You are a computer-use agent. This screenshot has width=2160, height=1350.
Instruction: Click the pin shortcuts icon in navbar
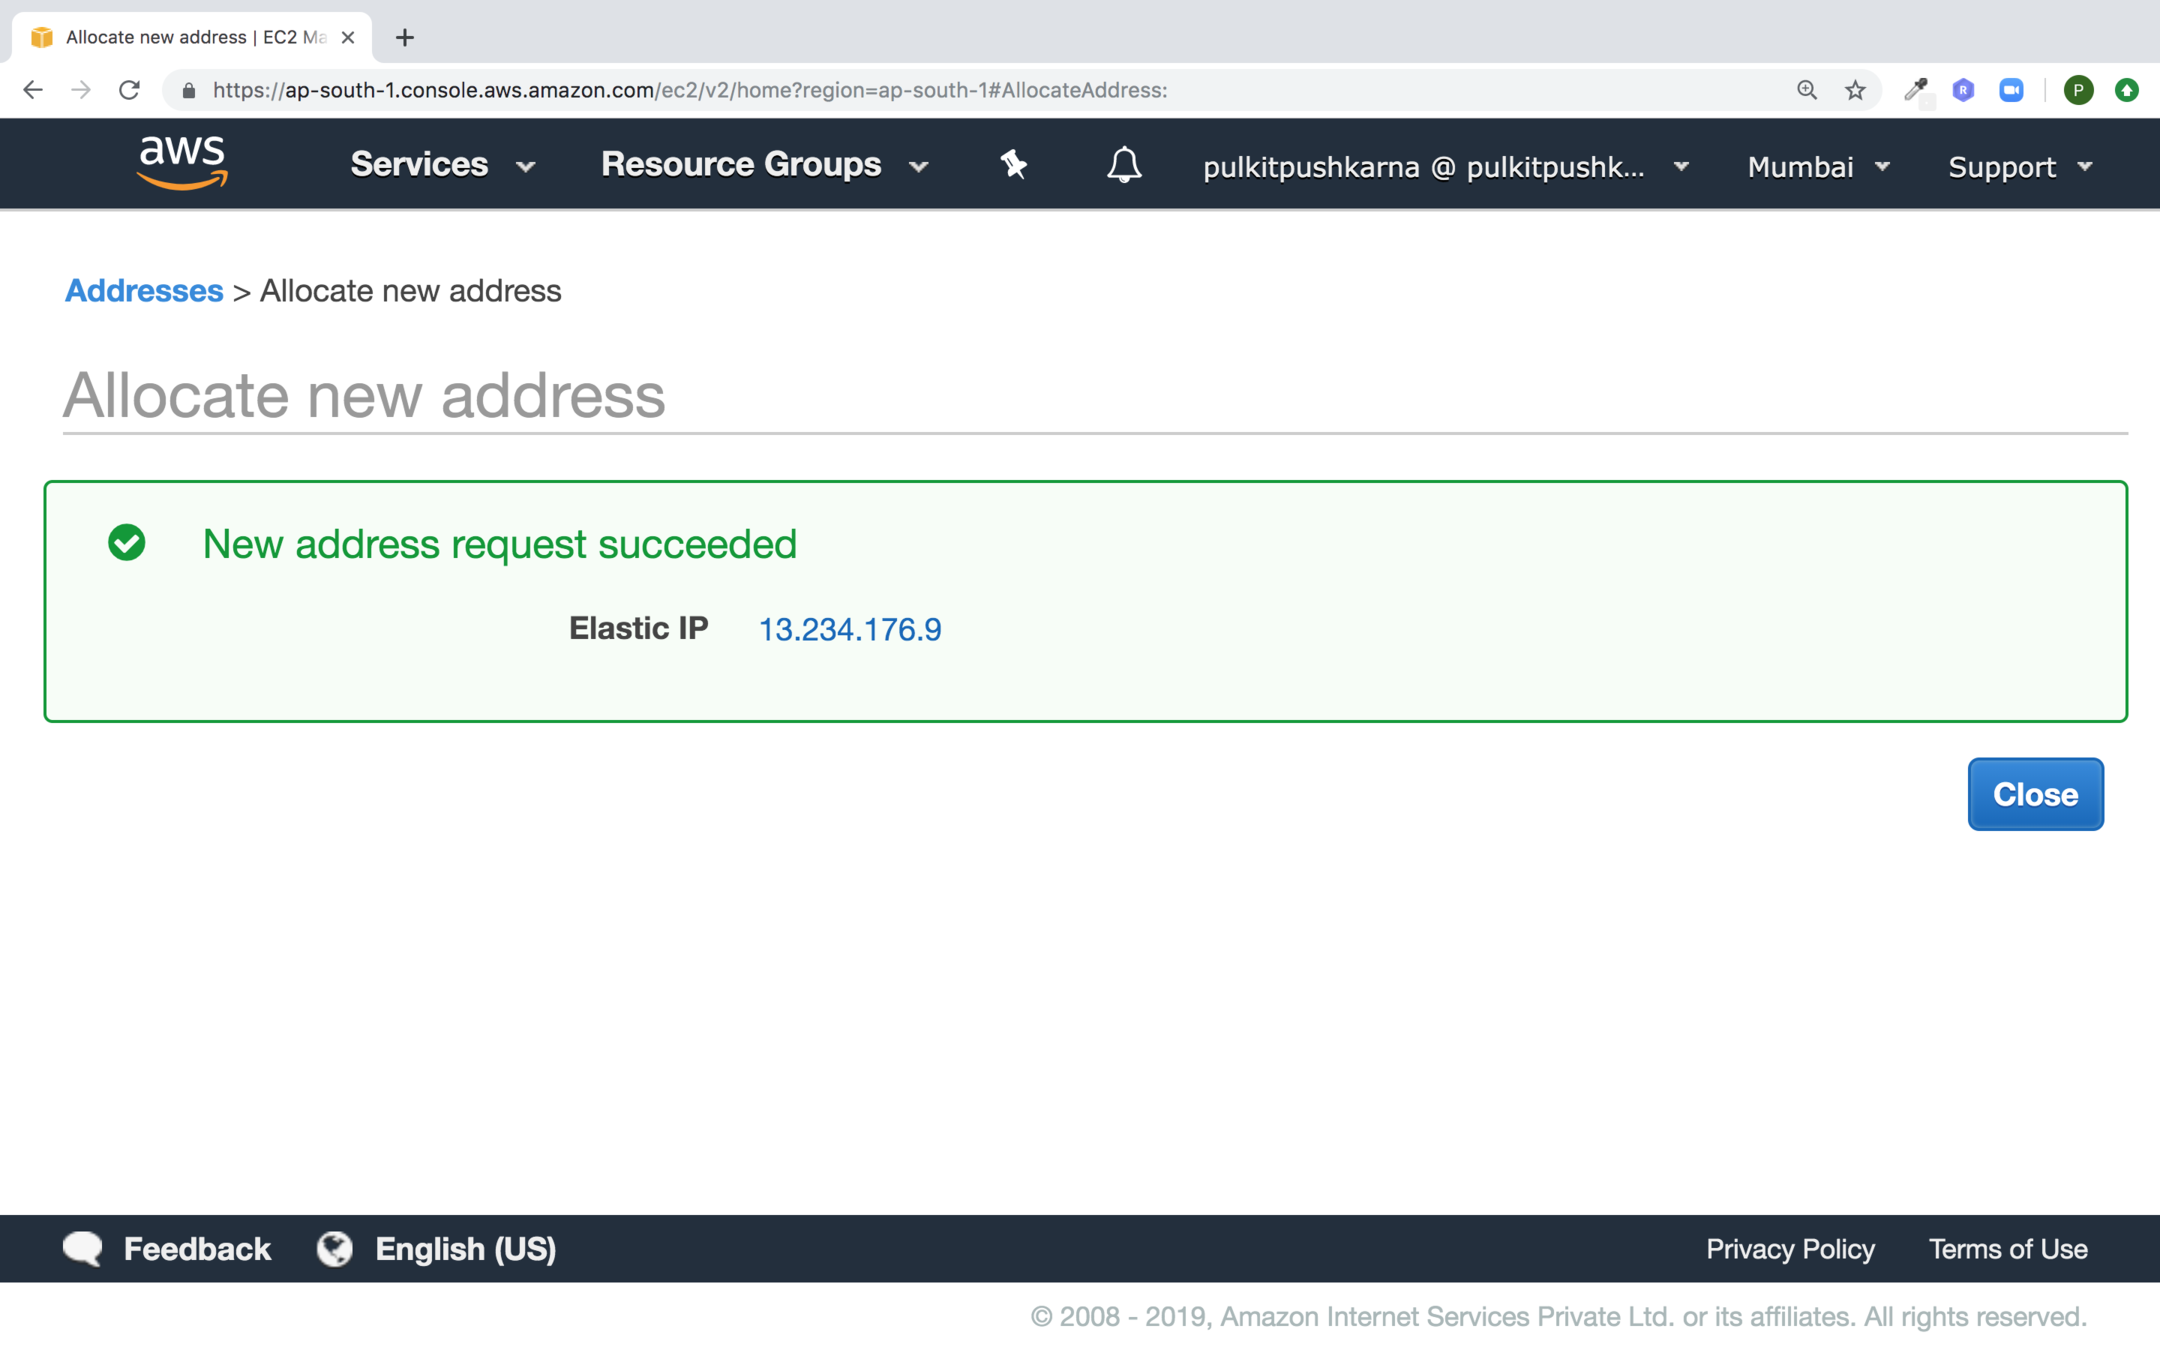(1013, 165)
